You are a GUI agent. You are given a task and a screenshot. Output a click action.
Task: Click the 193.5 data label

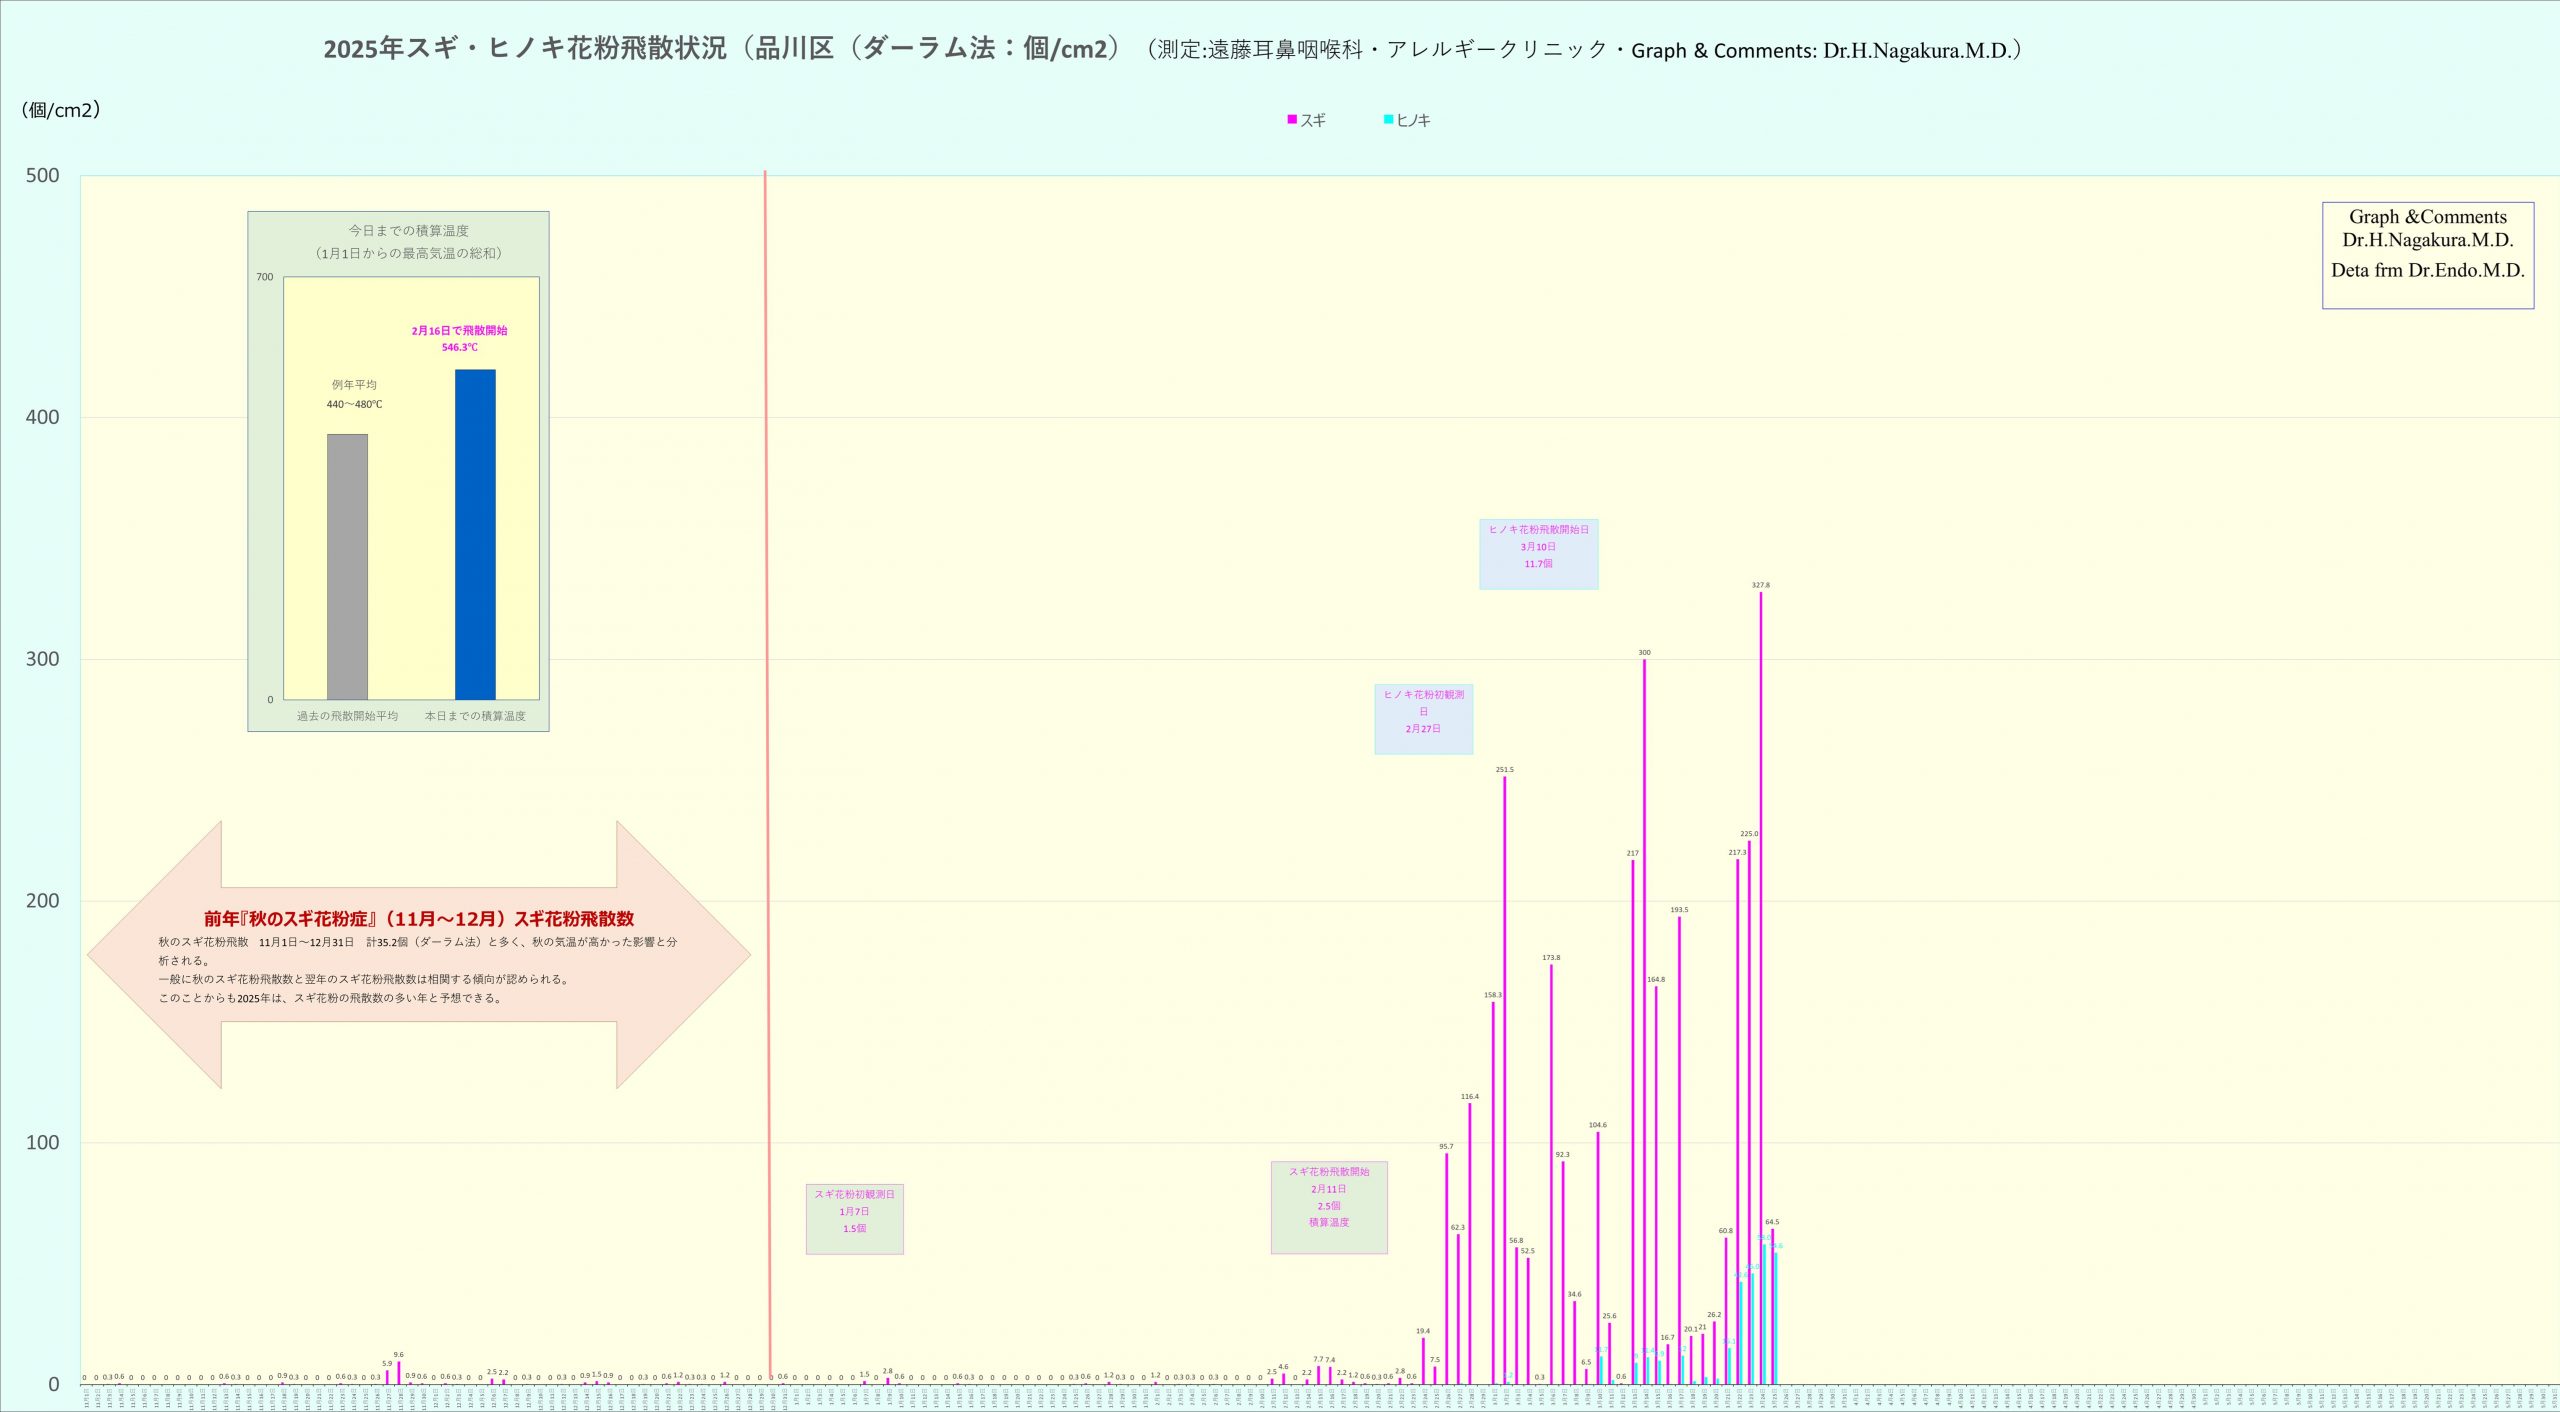tap(1679, 910)
